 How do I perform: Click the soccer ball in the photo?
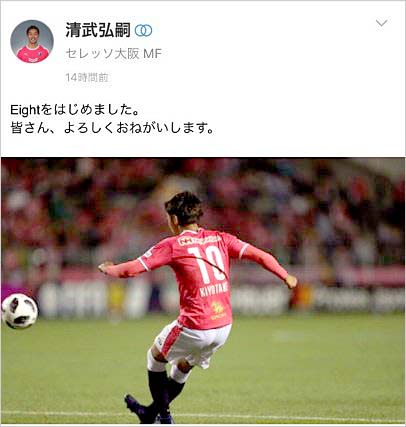[x=20, y=311]
